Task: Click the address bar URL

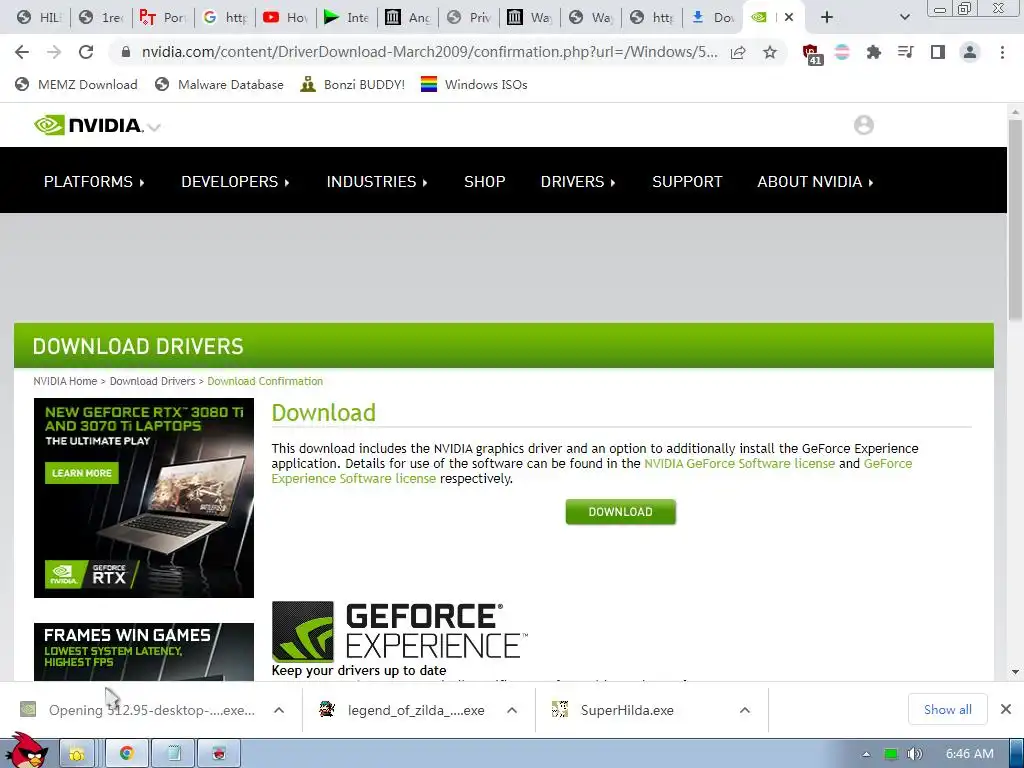Action: tap(429, 52)
